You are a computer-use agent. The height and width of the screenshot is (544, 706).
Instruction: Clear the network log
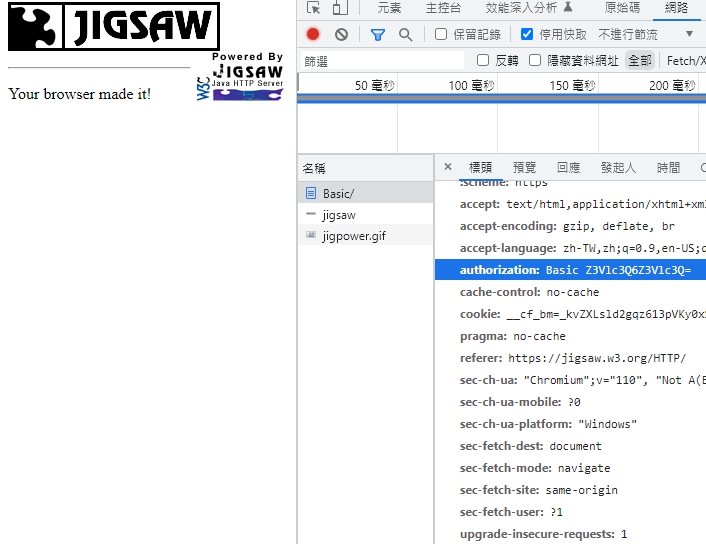pos(341,34)
